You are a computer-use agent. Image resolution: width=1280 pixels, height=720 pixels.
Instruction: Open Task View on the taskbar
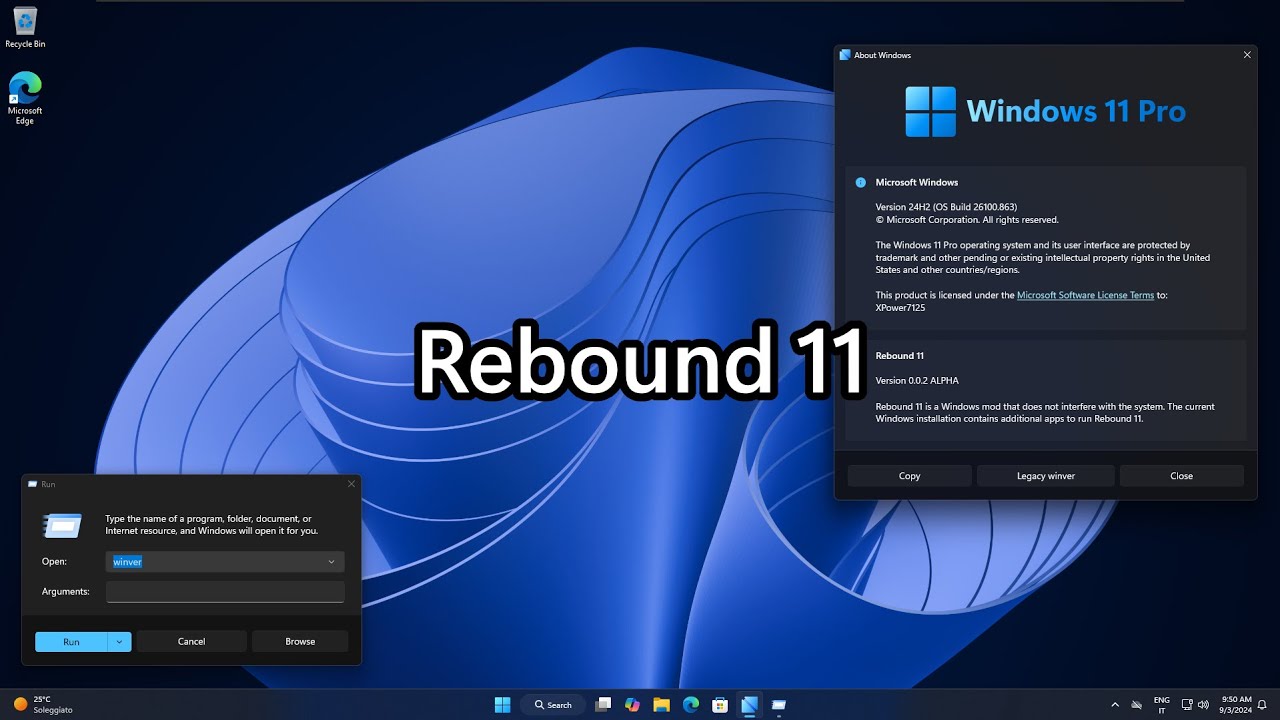(x=603, y=704)
